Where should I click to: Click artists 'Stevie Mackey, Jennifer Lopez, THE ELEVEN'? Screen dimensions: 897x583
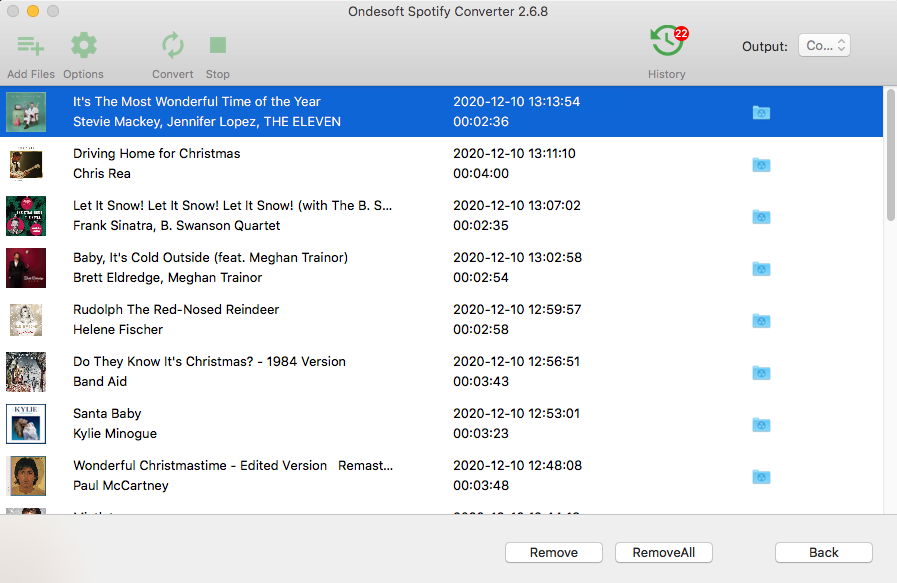point(207,122)
